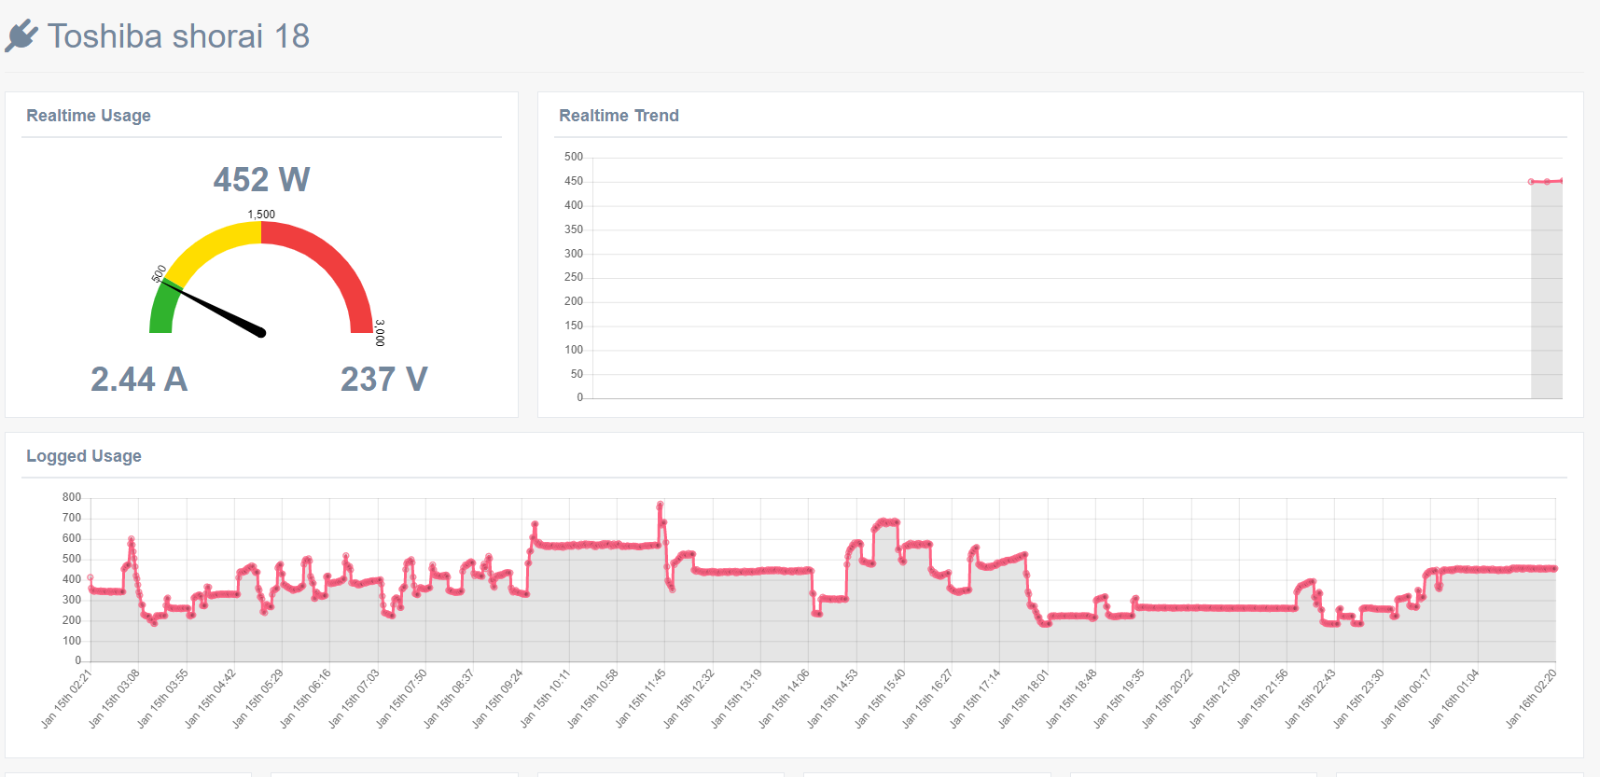Screen dimensions: 1600x777
Task: Click the plug icon beside Toshiba shorai 18
Action: coord(21,36)
